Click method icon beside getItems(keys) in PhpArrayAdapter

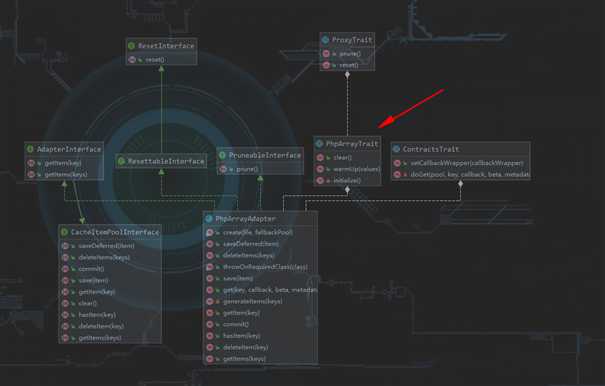[210, 359]
